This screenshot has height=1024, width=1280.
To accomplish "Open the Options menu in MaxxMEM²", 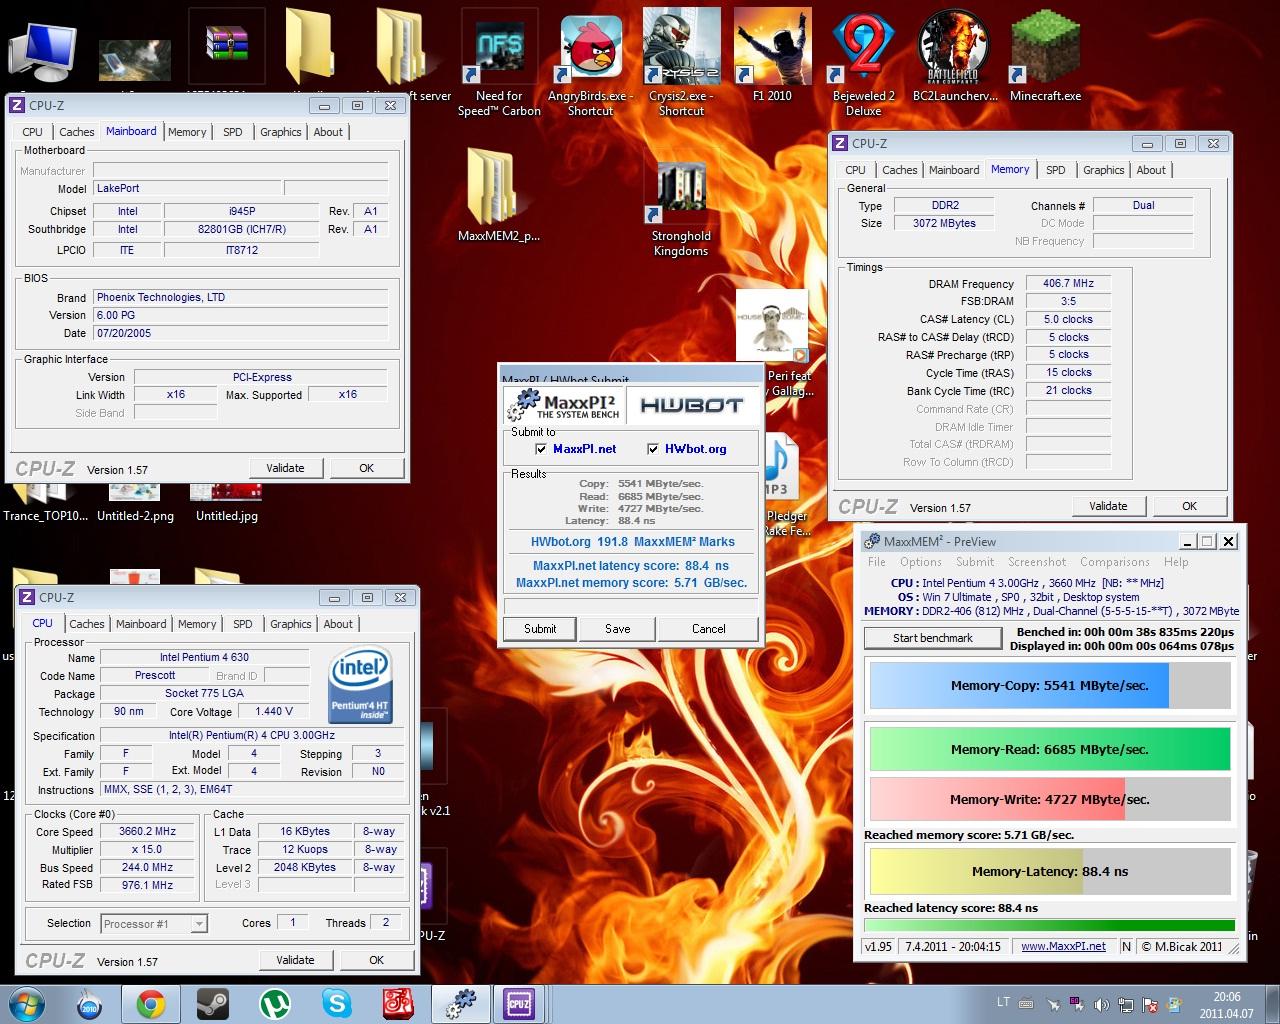I will (920, 562).
